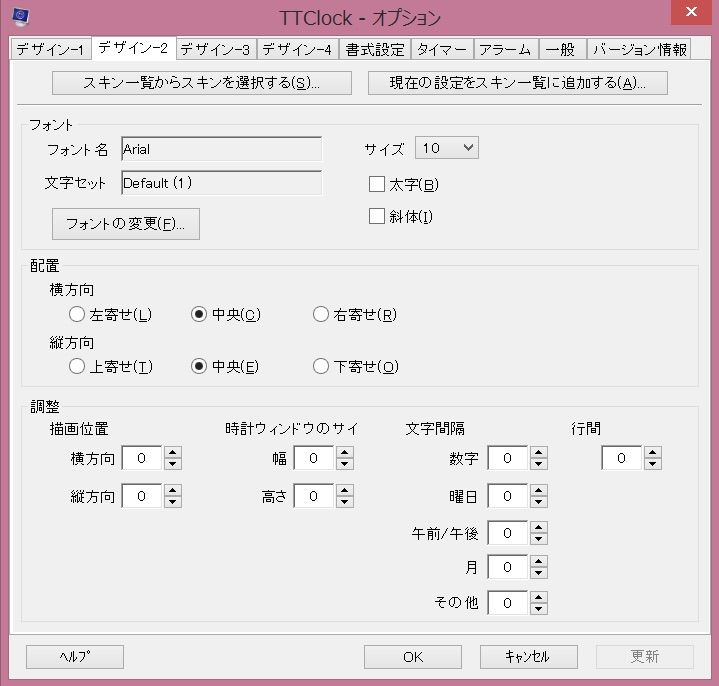Switch to the タイマー tab
The height and width of the screenshot is (686, 719).
[x=442, y=49]
